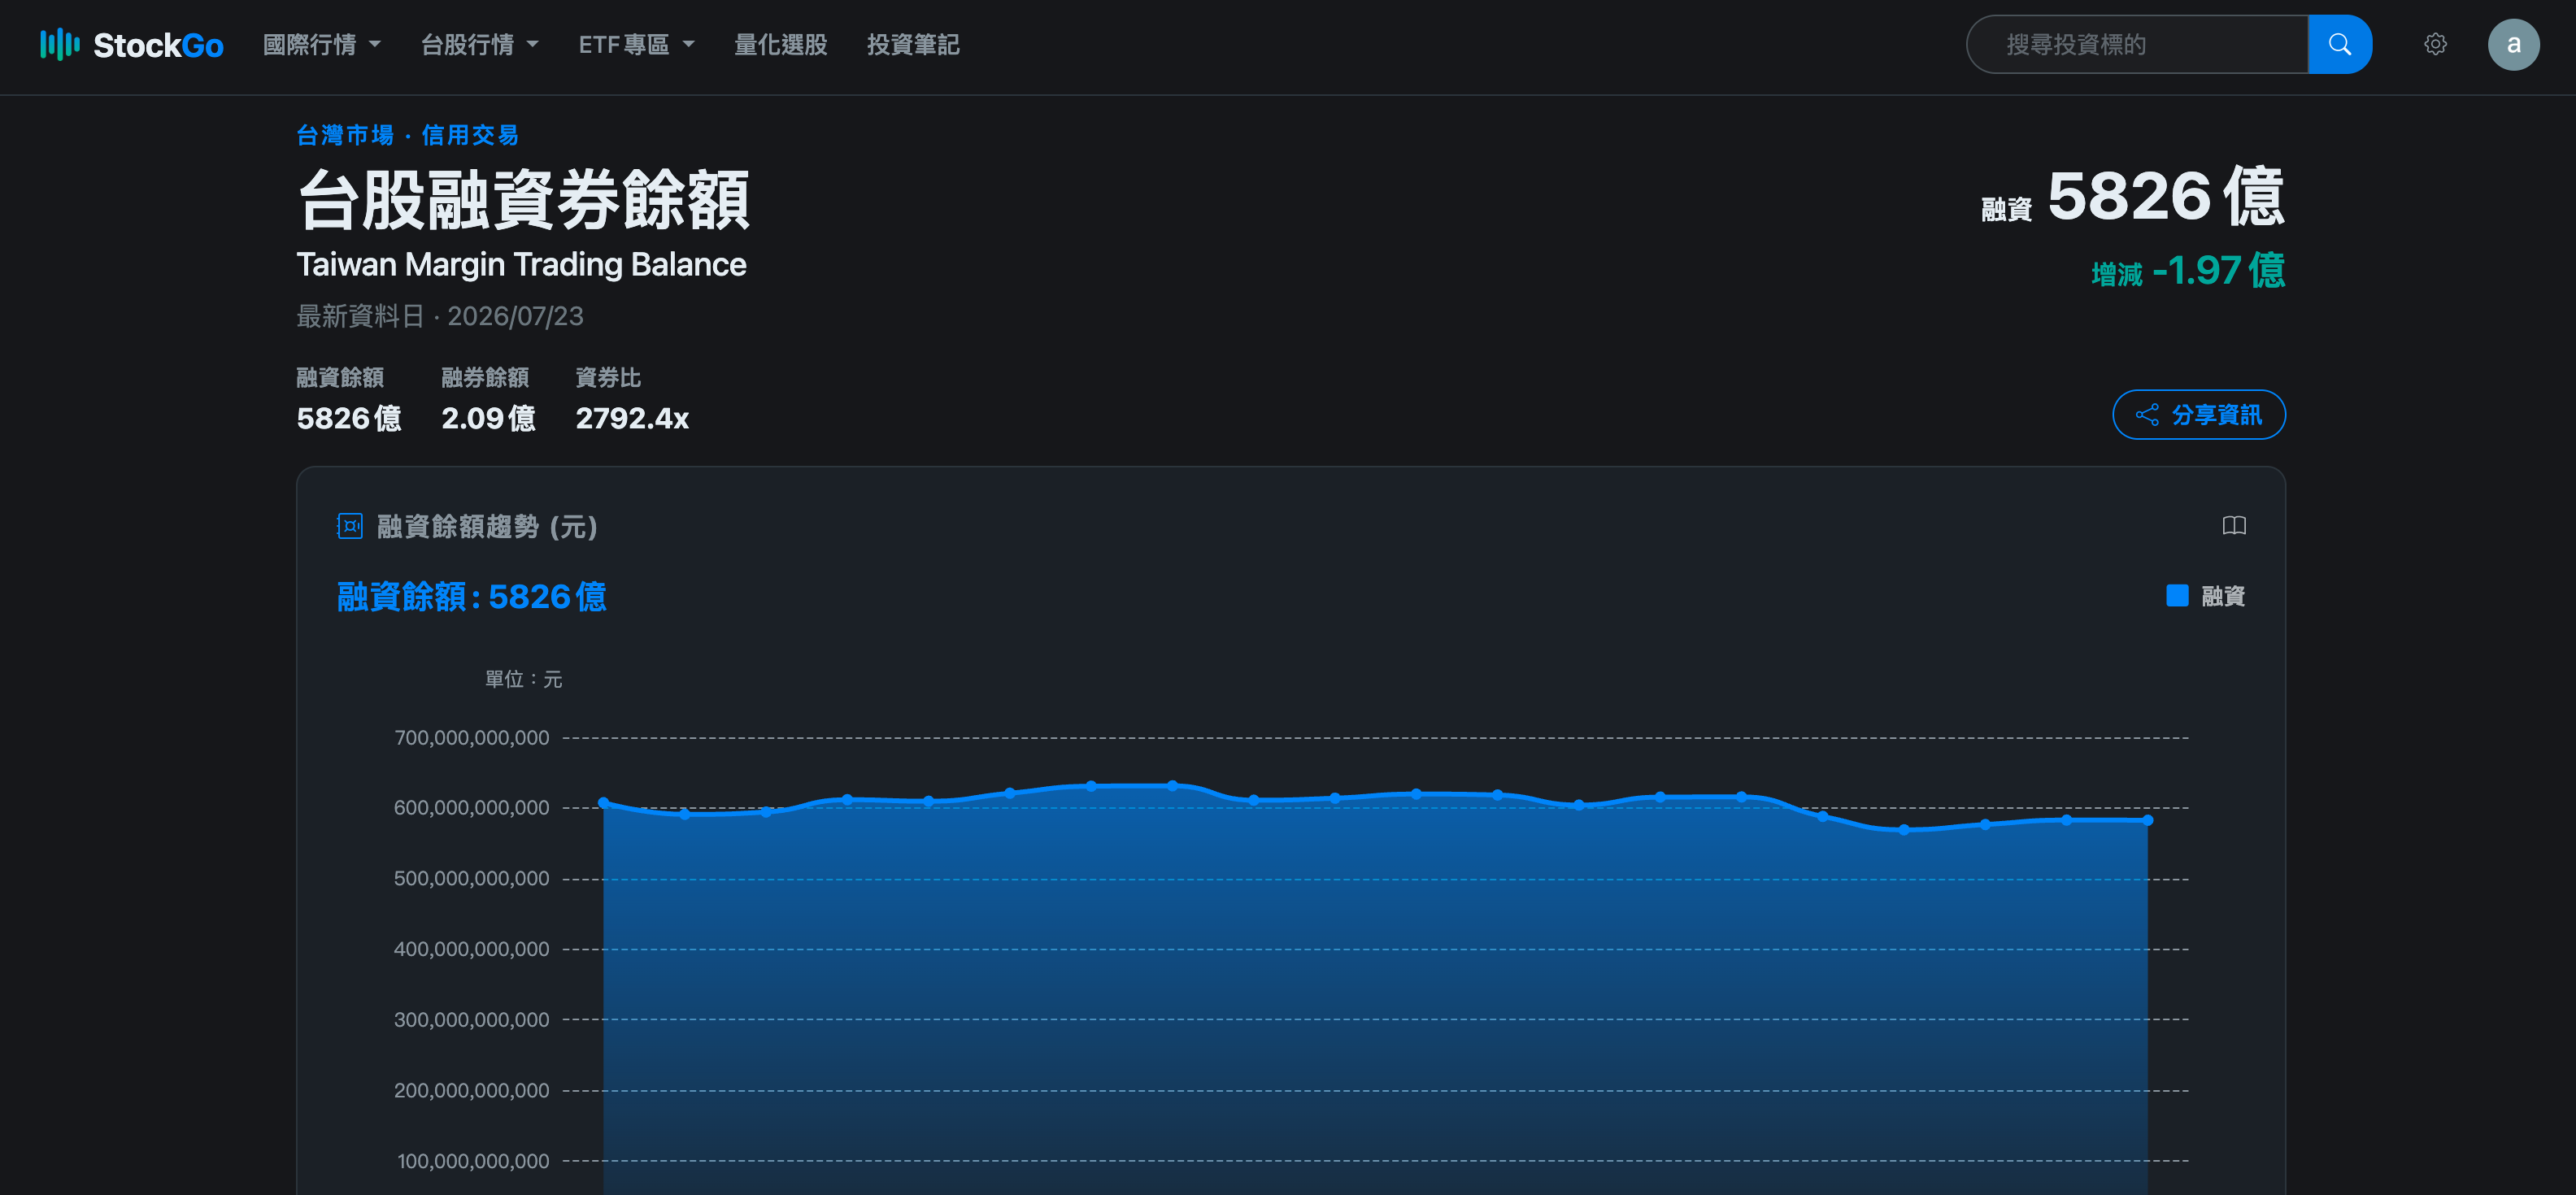Image resolution: width=2576 pixels, height=1195 pixels.
Task: Click the 300,000,000,000 axis label
Action: [x=471, y=1020]
